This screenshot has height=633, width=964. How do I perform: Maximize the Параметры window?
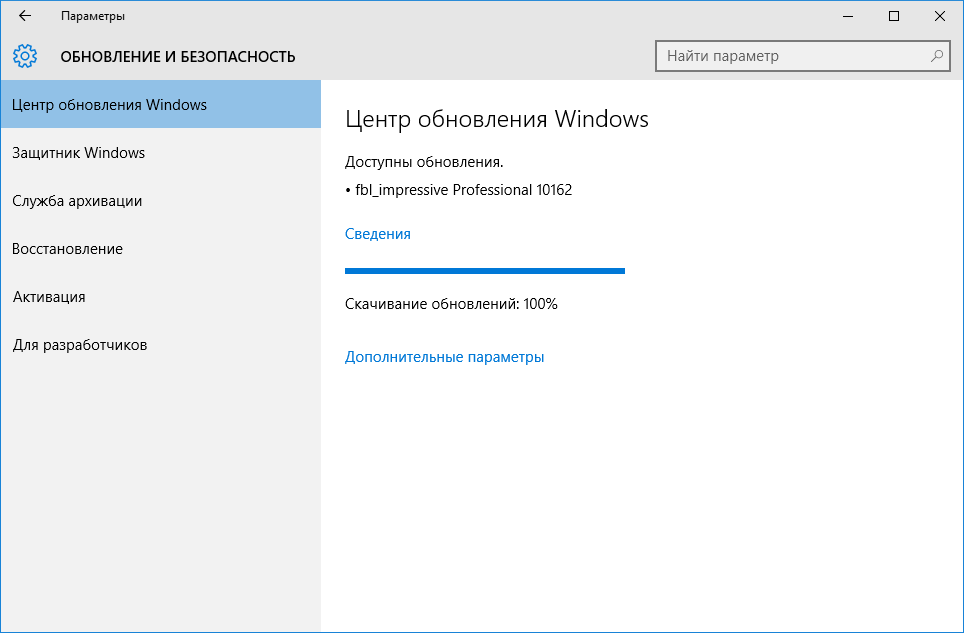click(894, 16)
